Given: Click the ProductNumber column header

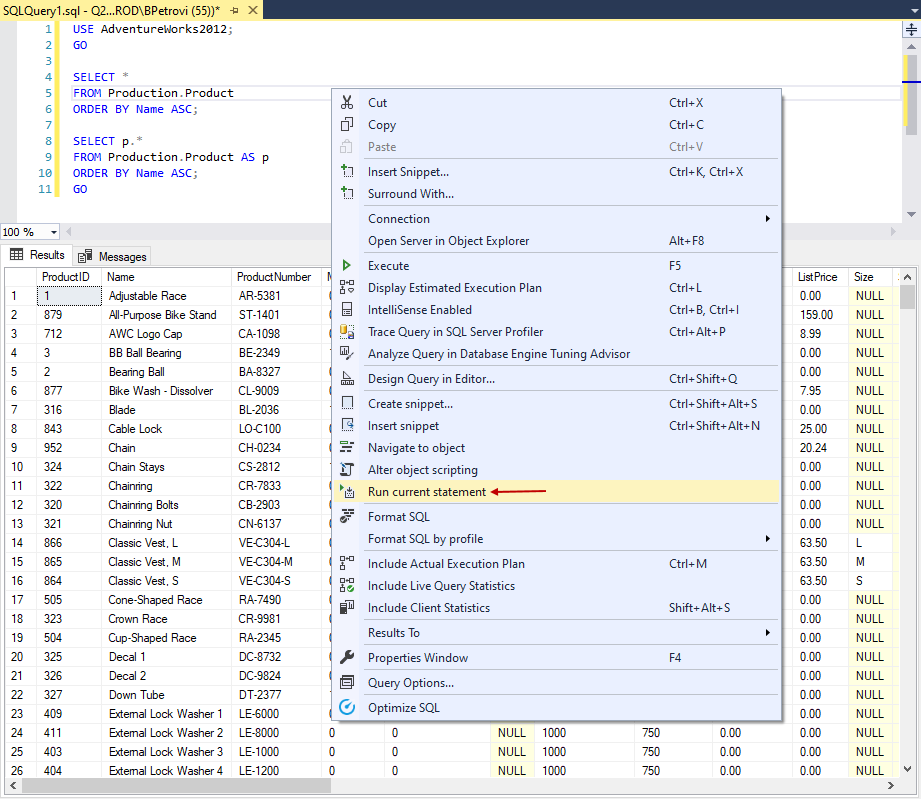Looking at the screenshot, I should pyautogui.click(x=276, y=277).
